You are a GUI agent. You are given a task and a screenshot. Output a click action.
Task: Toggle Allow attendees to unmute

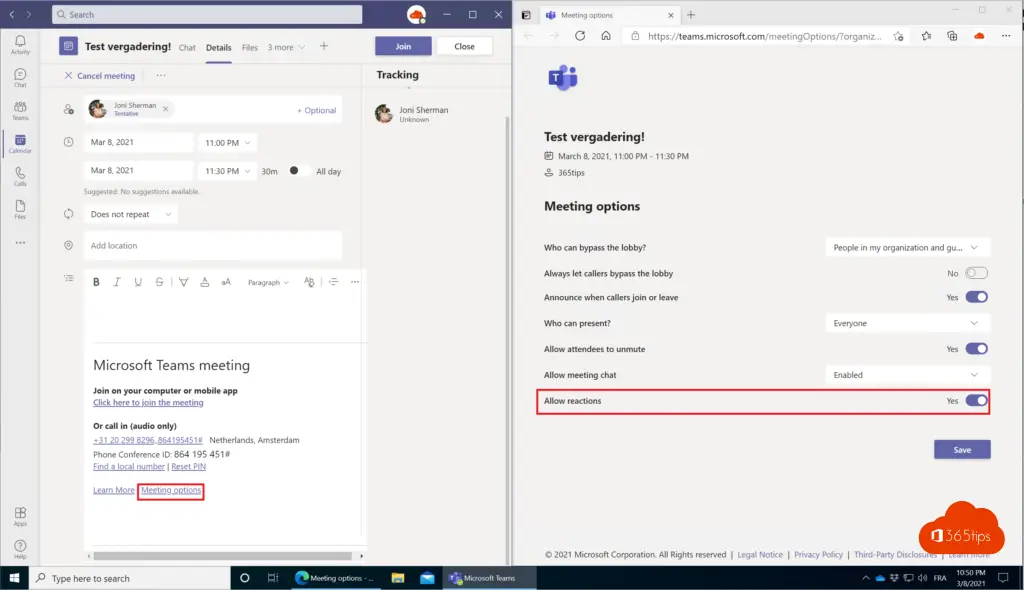coord(976,349)
